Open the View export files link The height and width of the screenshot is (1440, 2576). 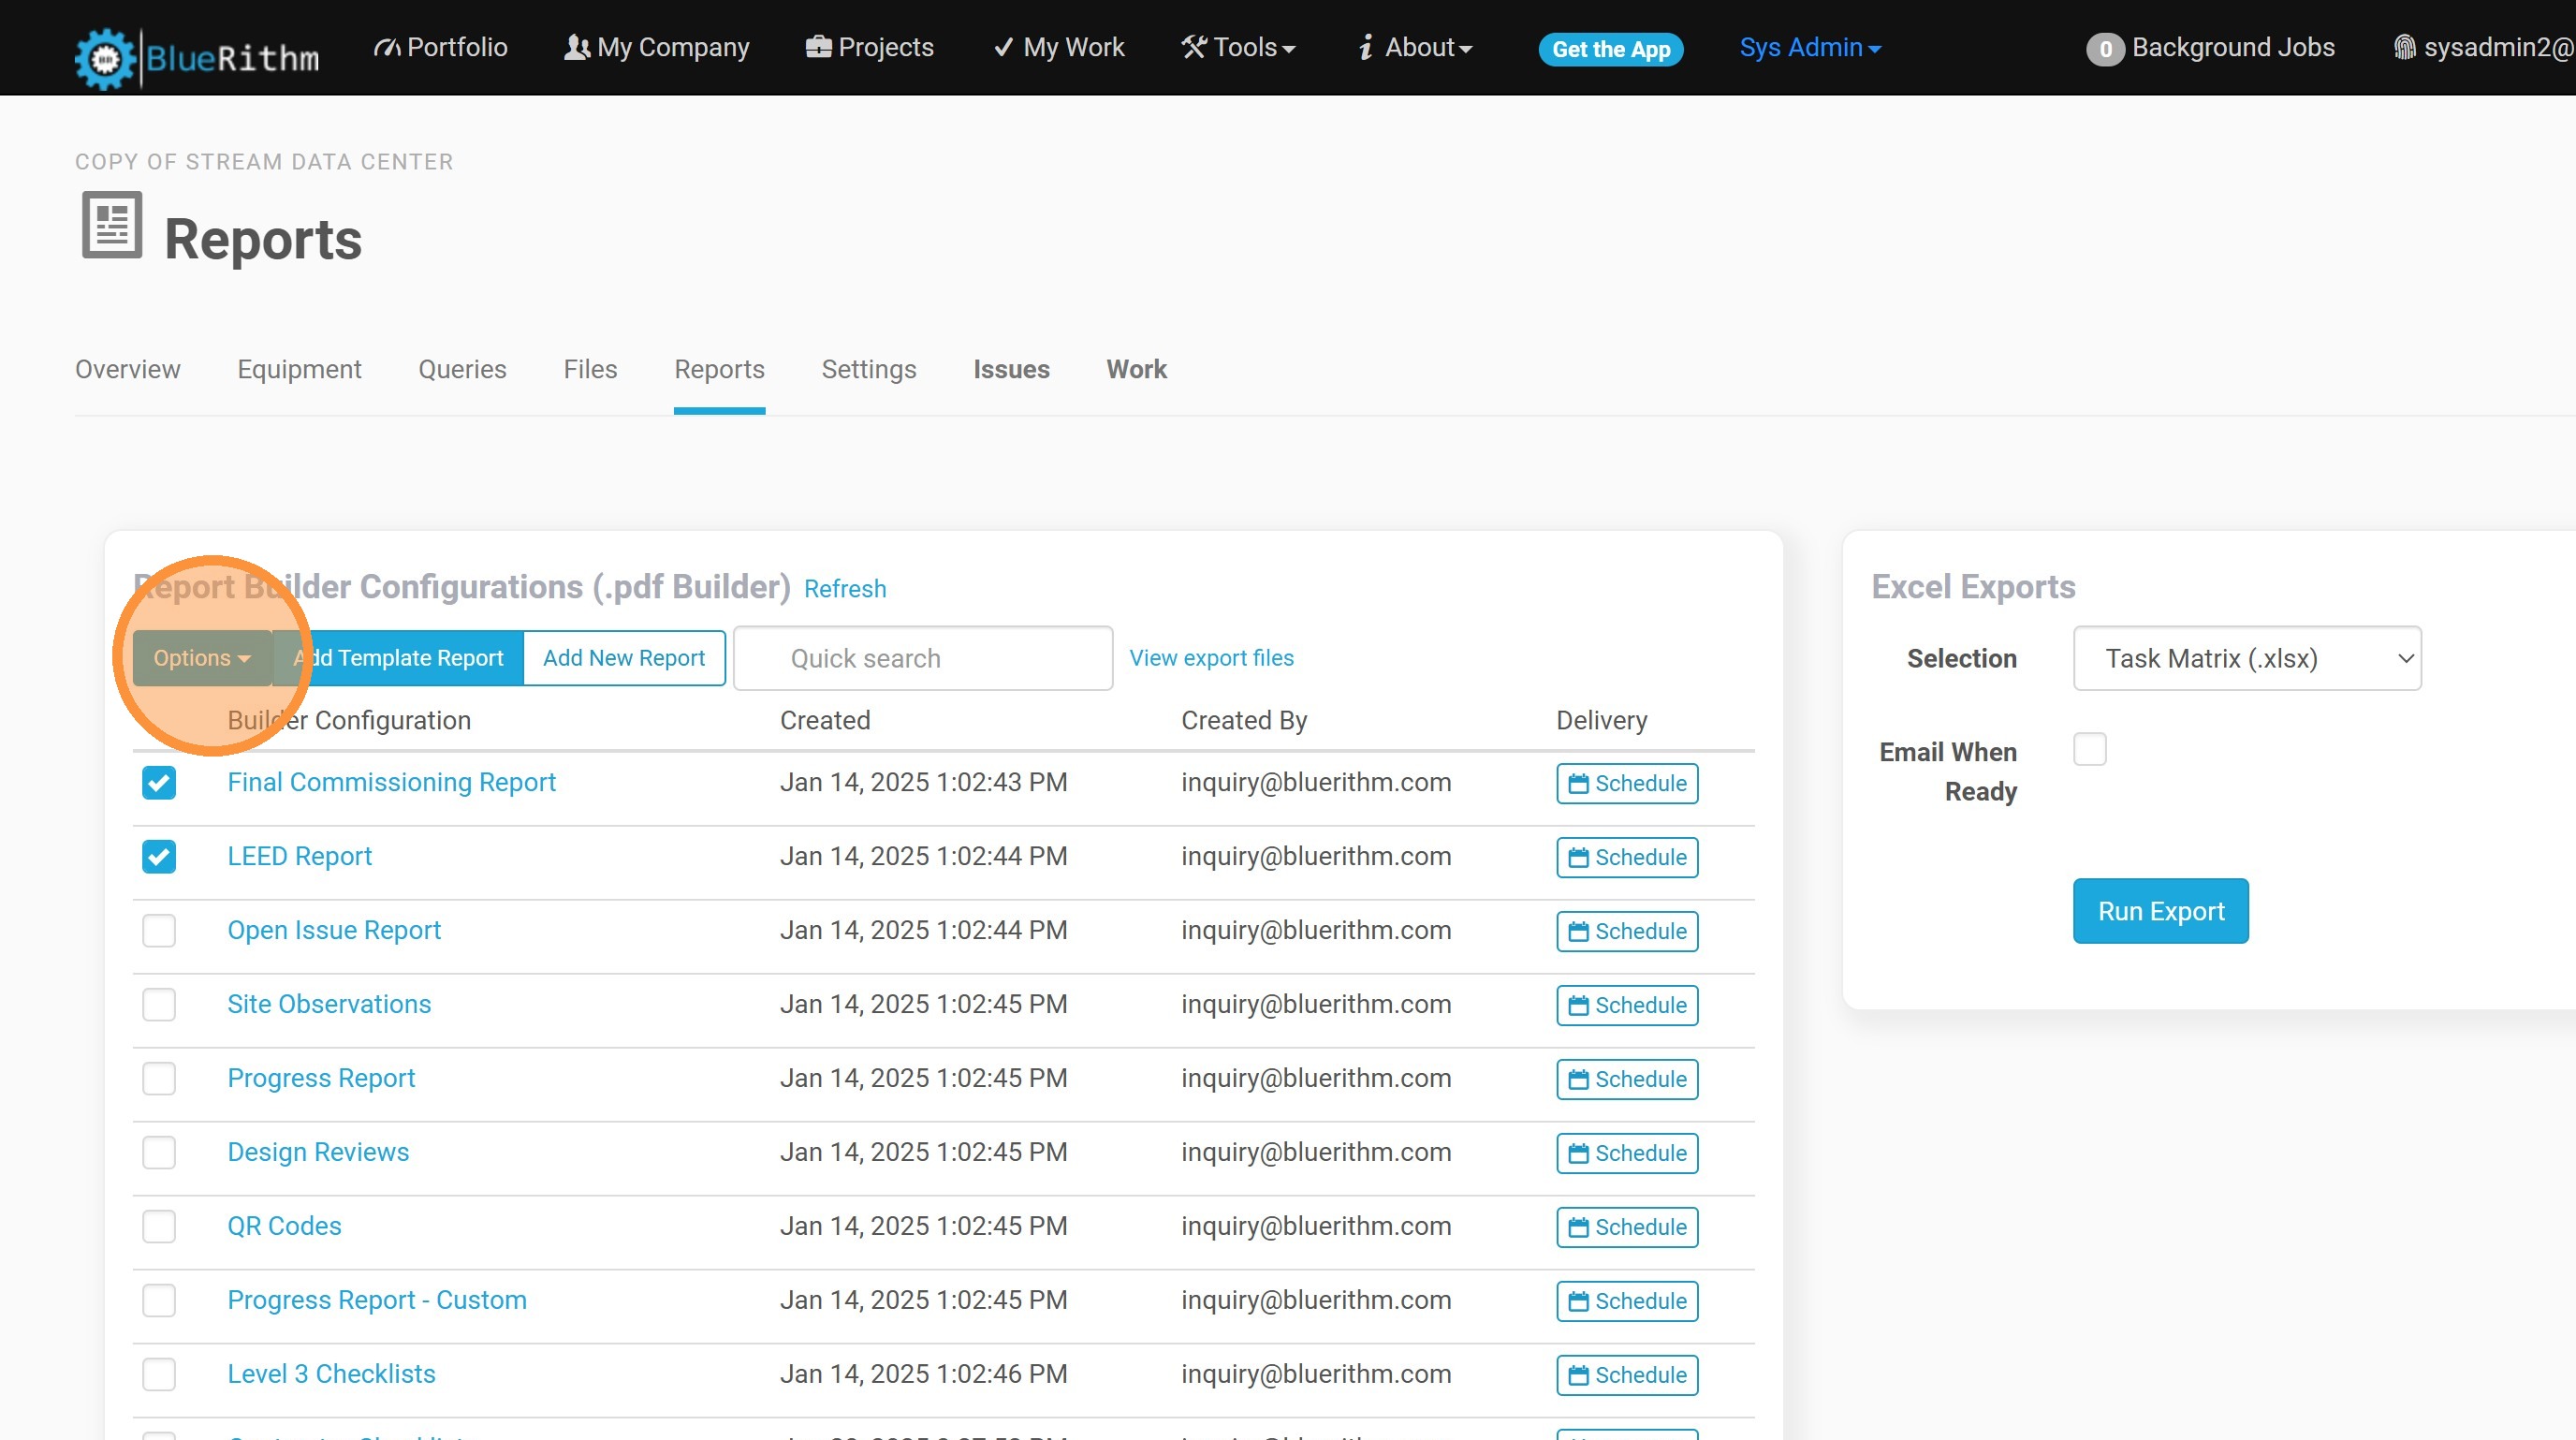(x=1210, y=658)
